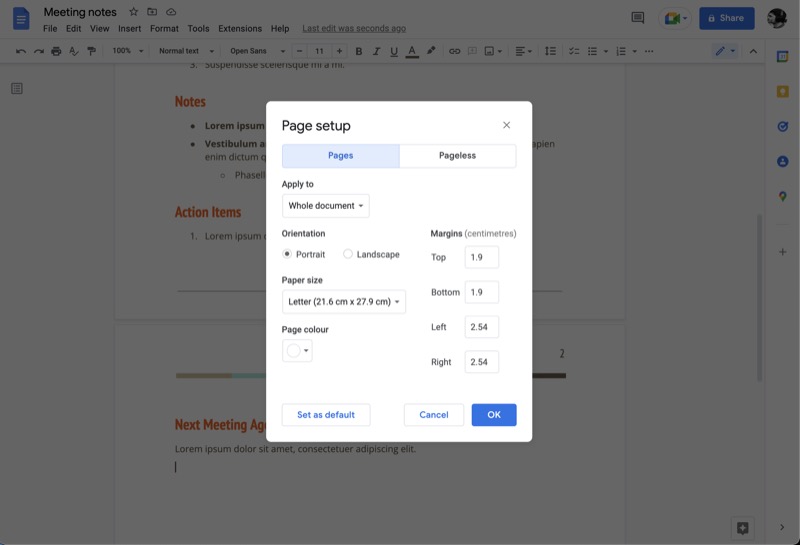The width and height of the screenshot is (800, 545).
Task: Open the Paper size Letter dropdown
Action: tap(344, 302)
